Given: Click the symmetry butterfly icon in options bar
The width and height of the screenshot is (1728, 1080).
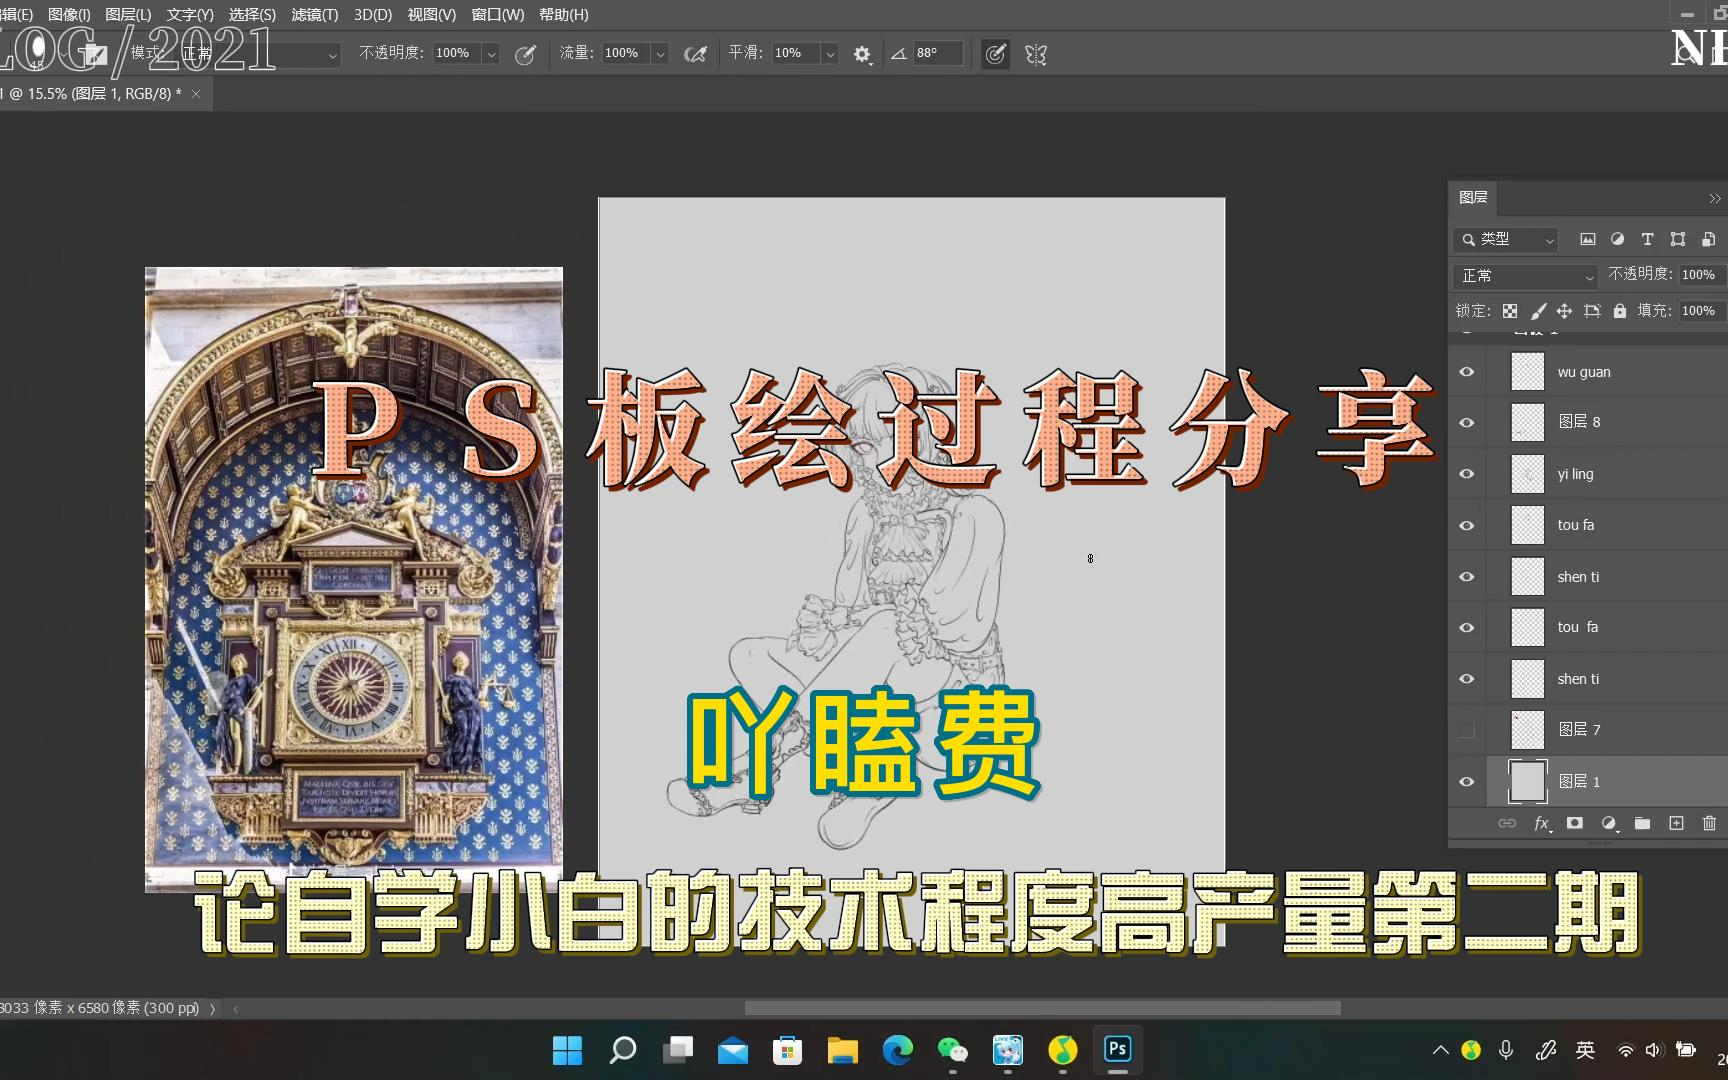Looking at the screenshot, I should [x=1036, y=55].
